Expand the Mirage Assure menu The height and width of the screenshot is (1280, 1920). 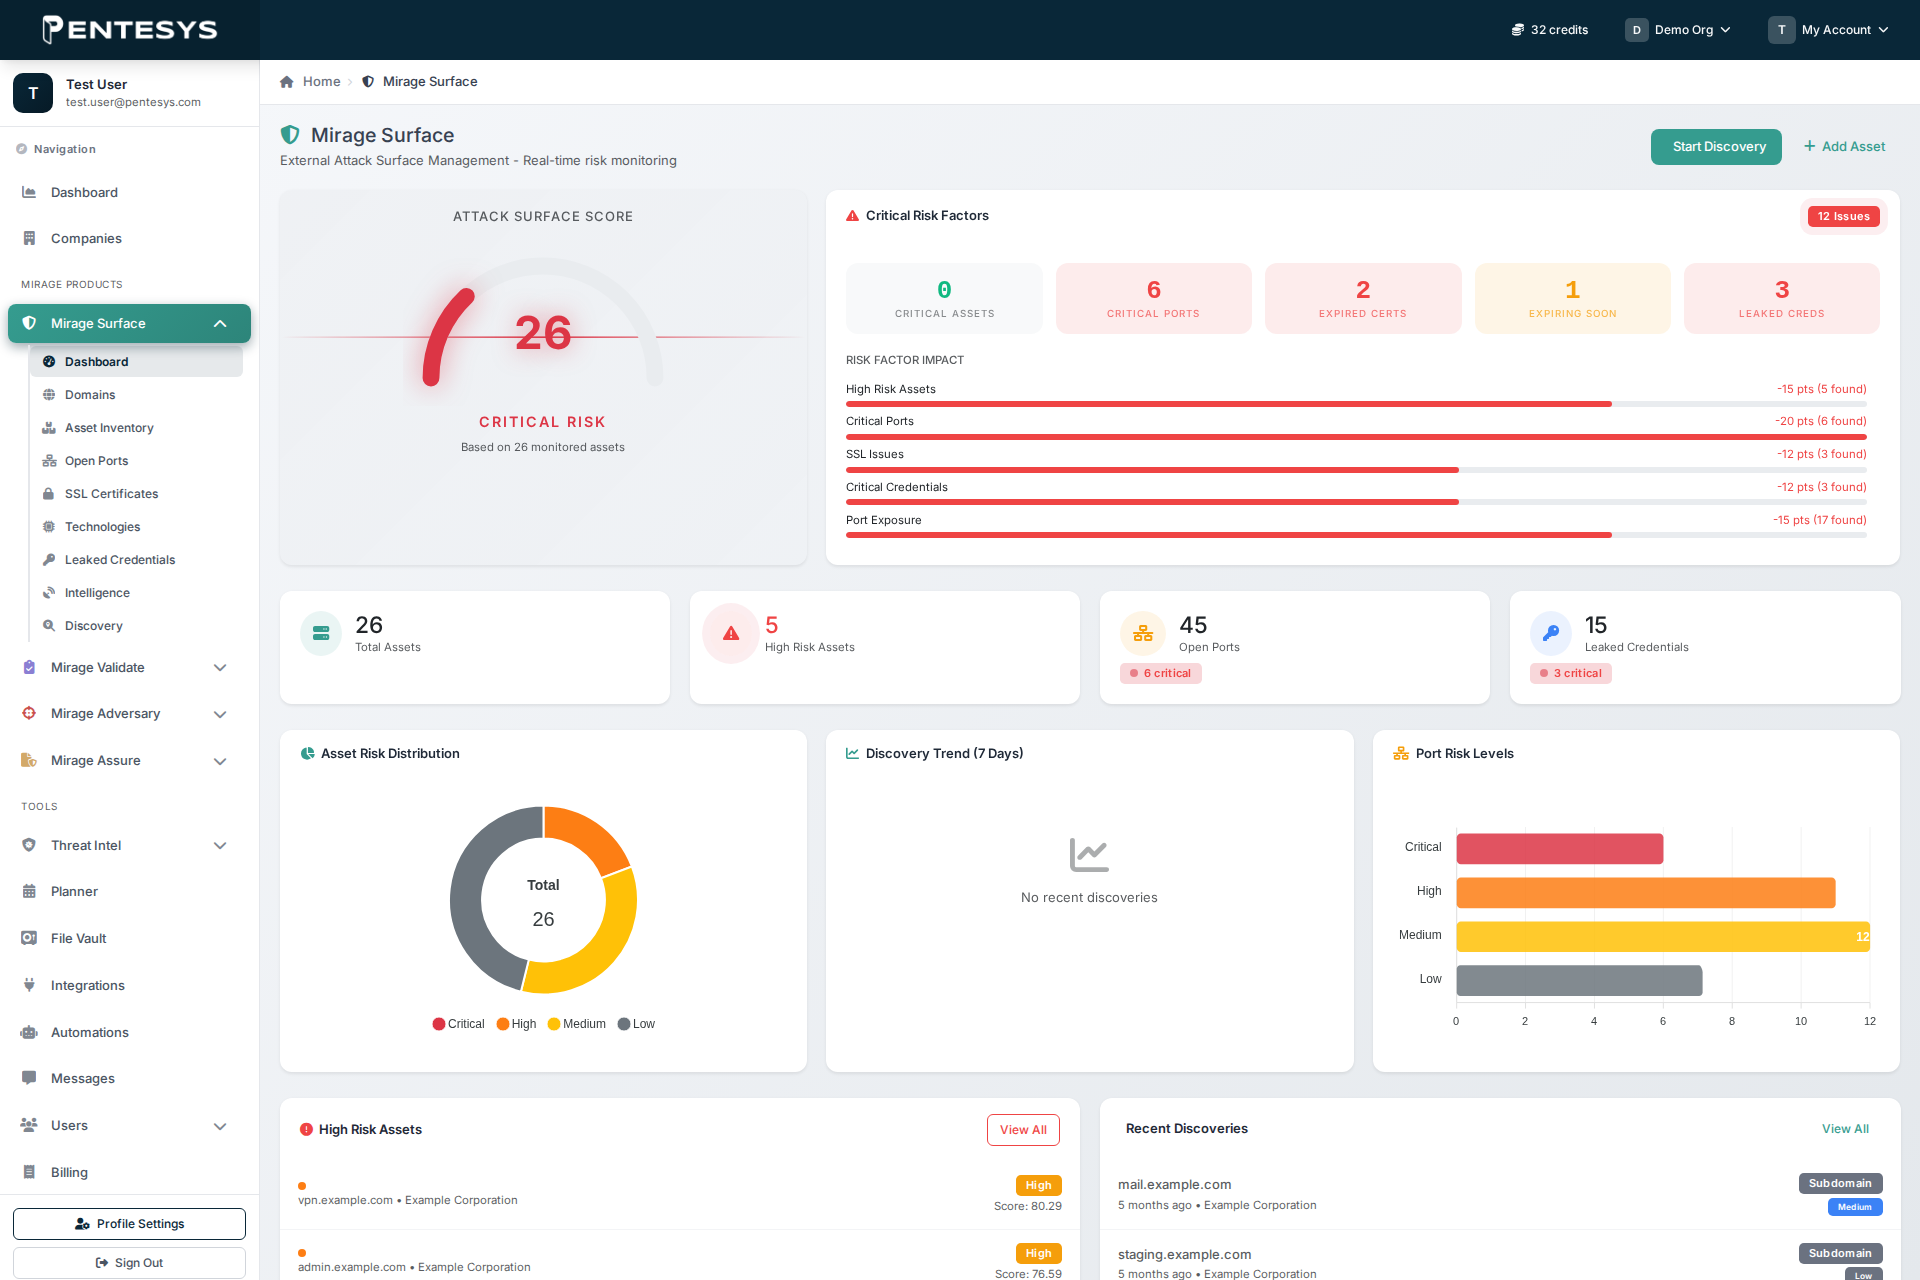(220, 761)
